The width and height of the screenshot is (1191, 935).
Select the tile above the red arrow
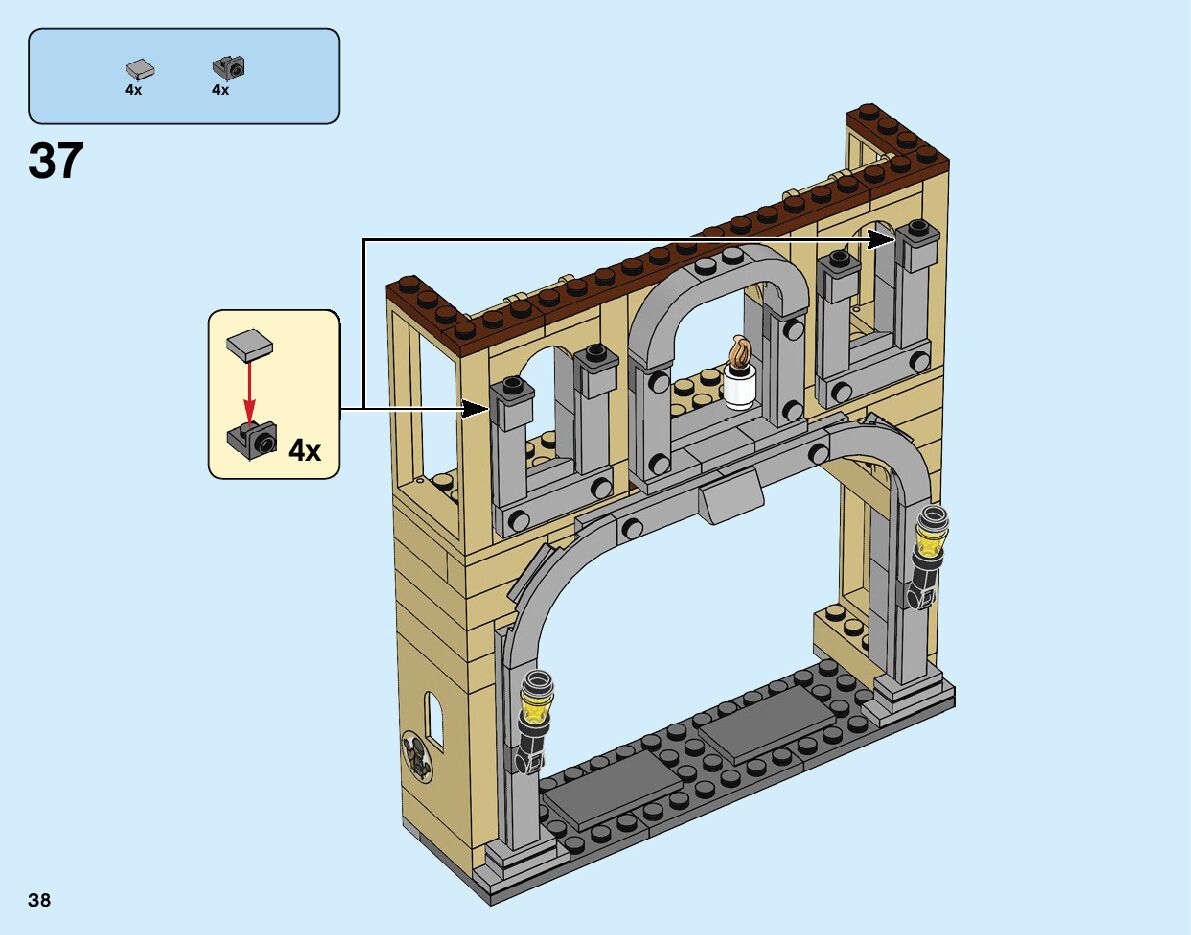pyautogui.click(x=250, y=344)
